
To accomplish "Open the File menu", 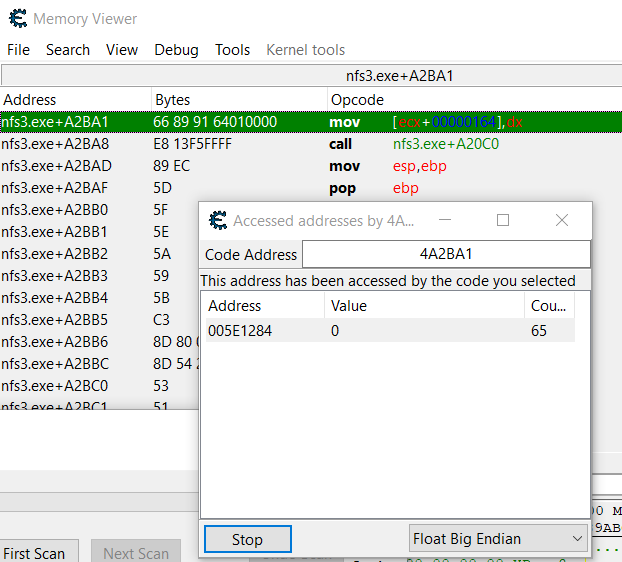I will (18, 50).
